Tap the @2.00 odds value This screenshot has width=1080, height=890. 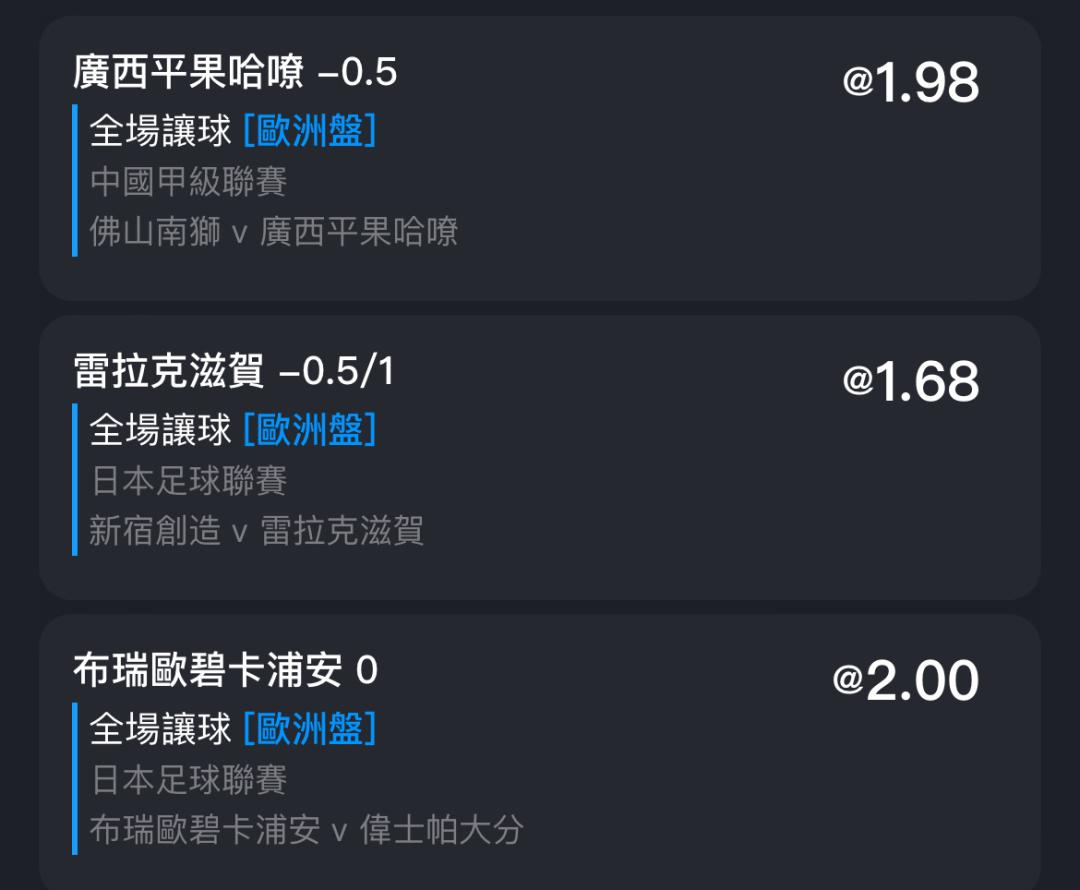tap(905, 682)
